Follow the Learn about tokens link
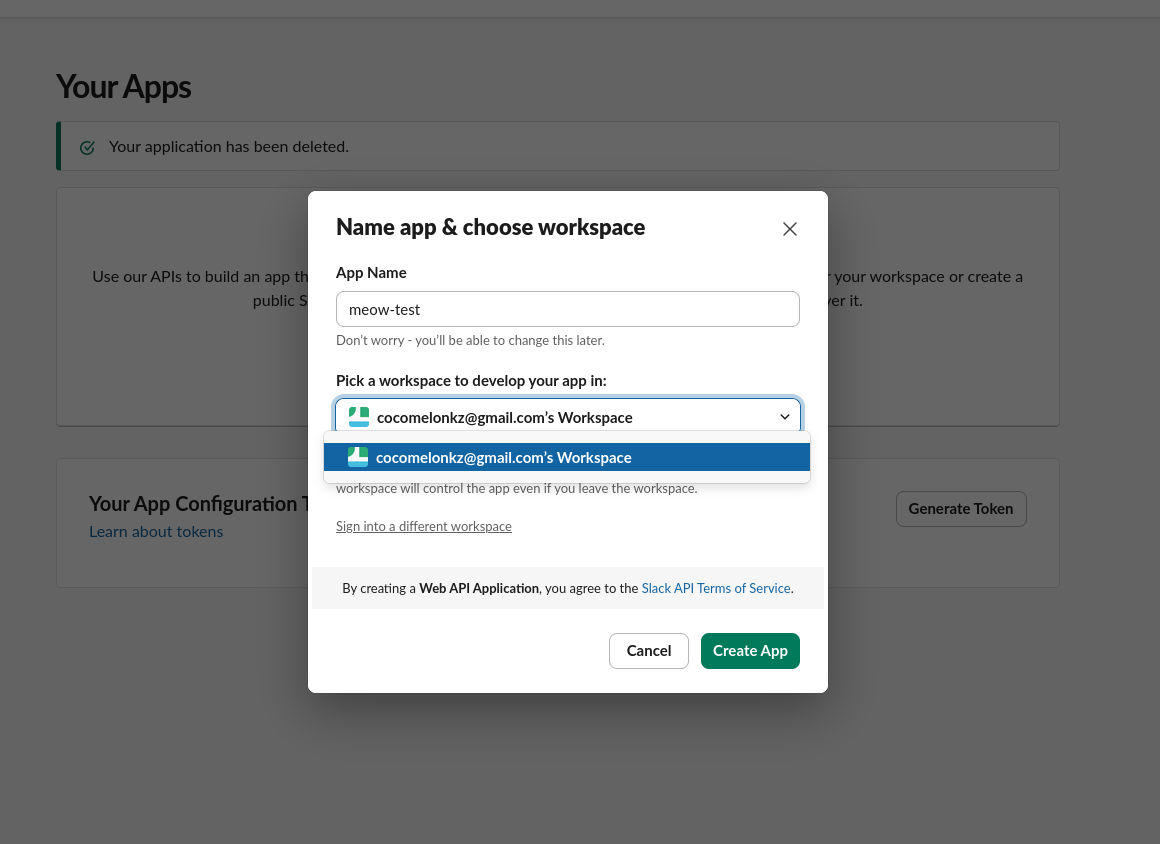The height and width of the screenshot is (844, 1160). point(156,531)
